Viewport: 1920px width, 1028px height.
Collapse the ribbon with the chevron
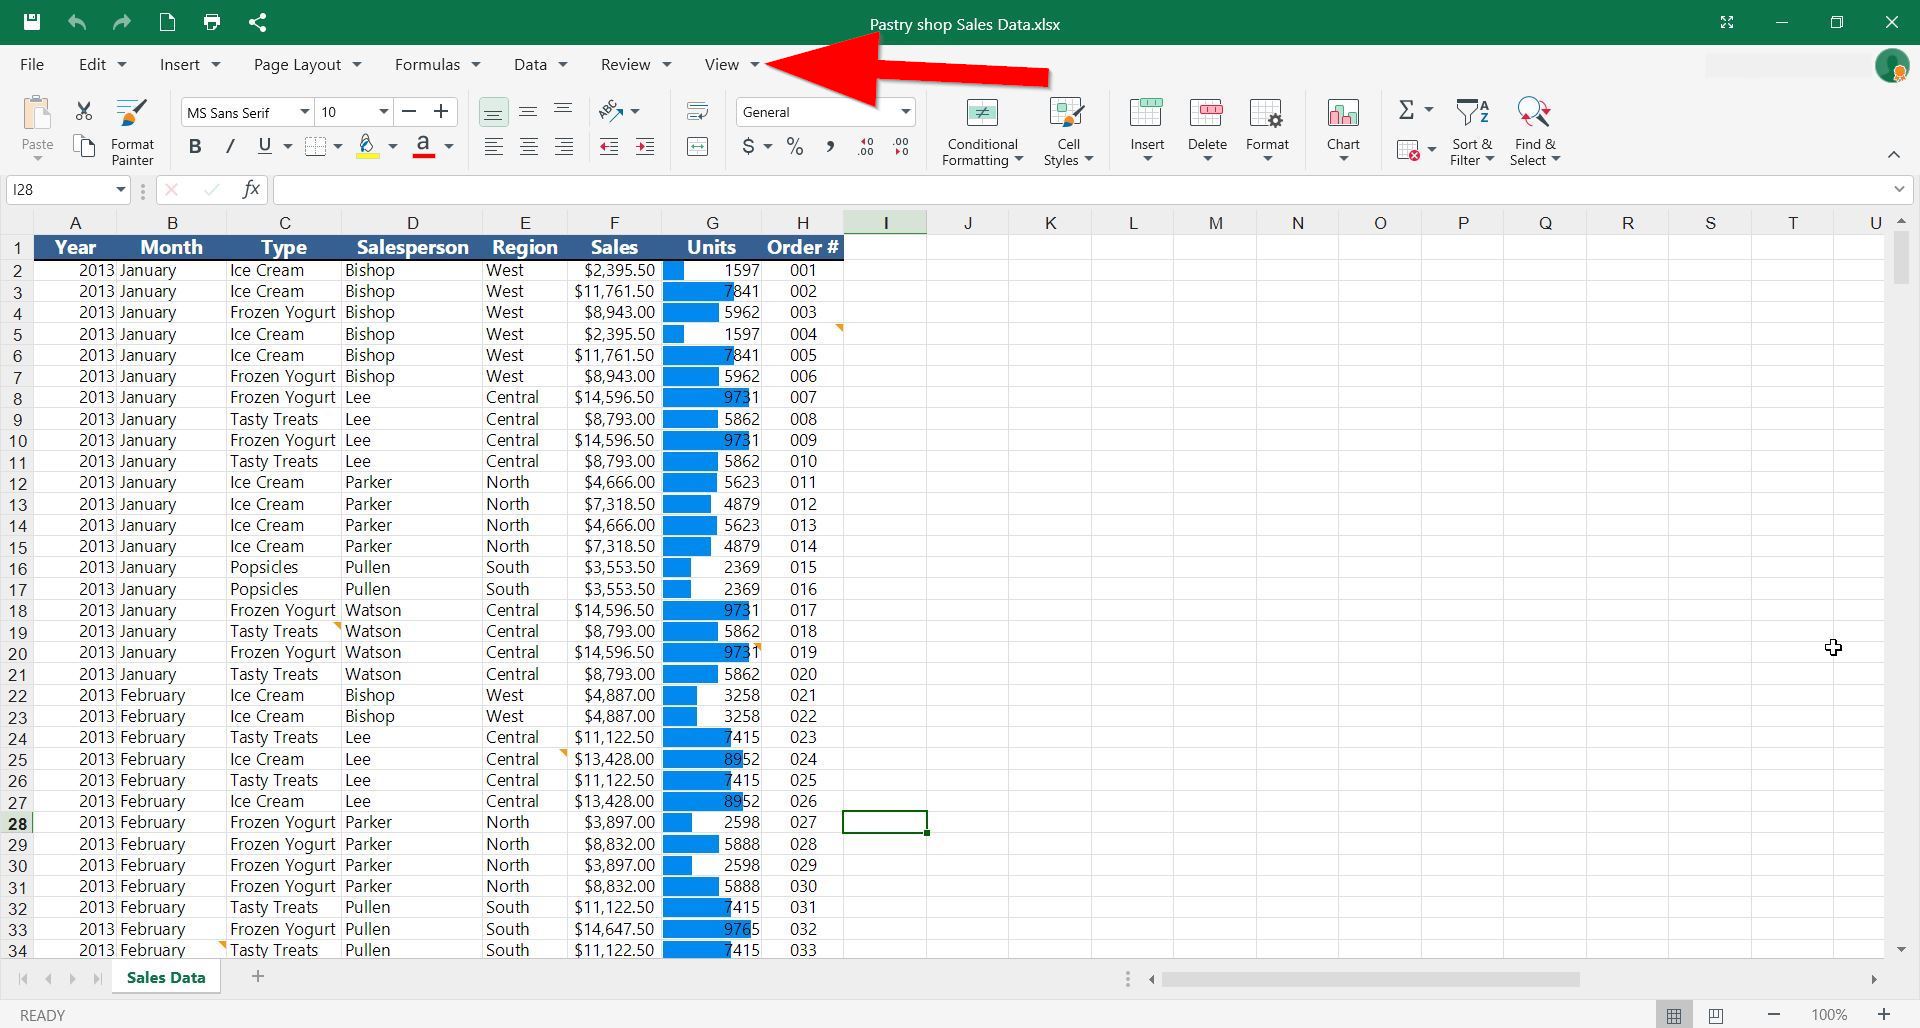pyautogui.click(x=1894, y=155)
